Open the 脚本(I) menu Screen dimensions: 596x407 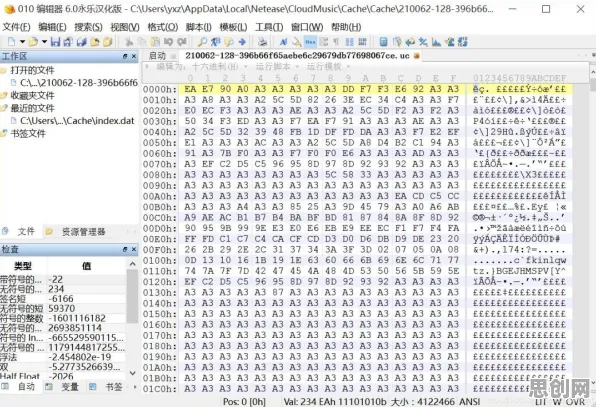pyautogui.click(x=198, y=27)
